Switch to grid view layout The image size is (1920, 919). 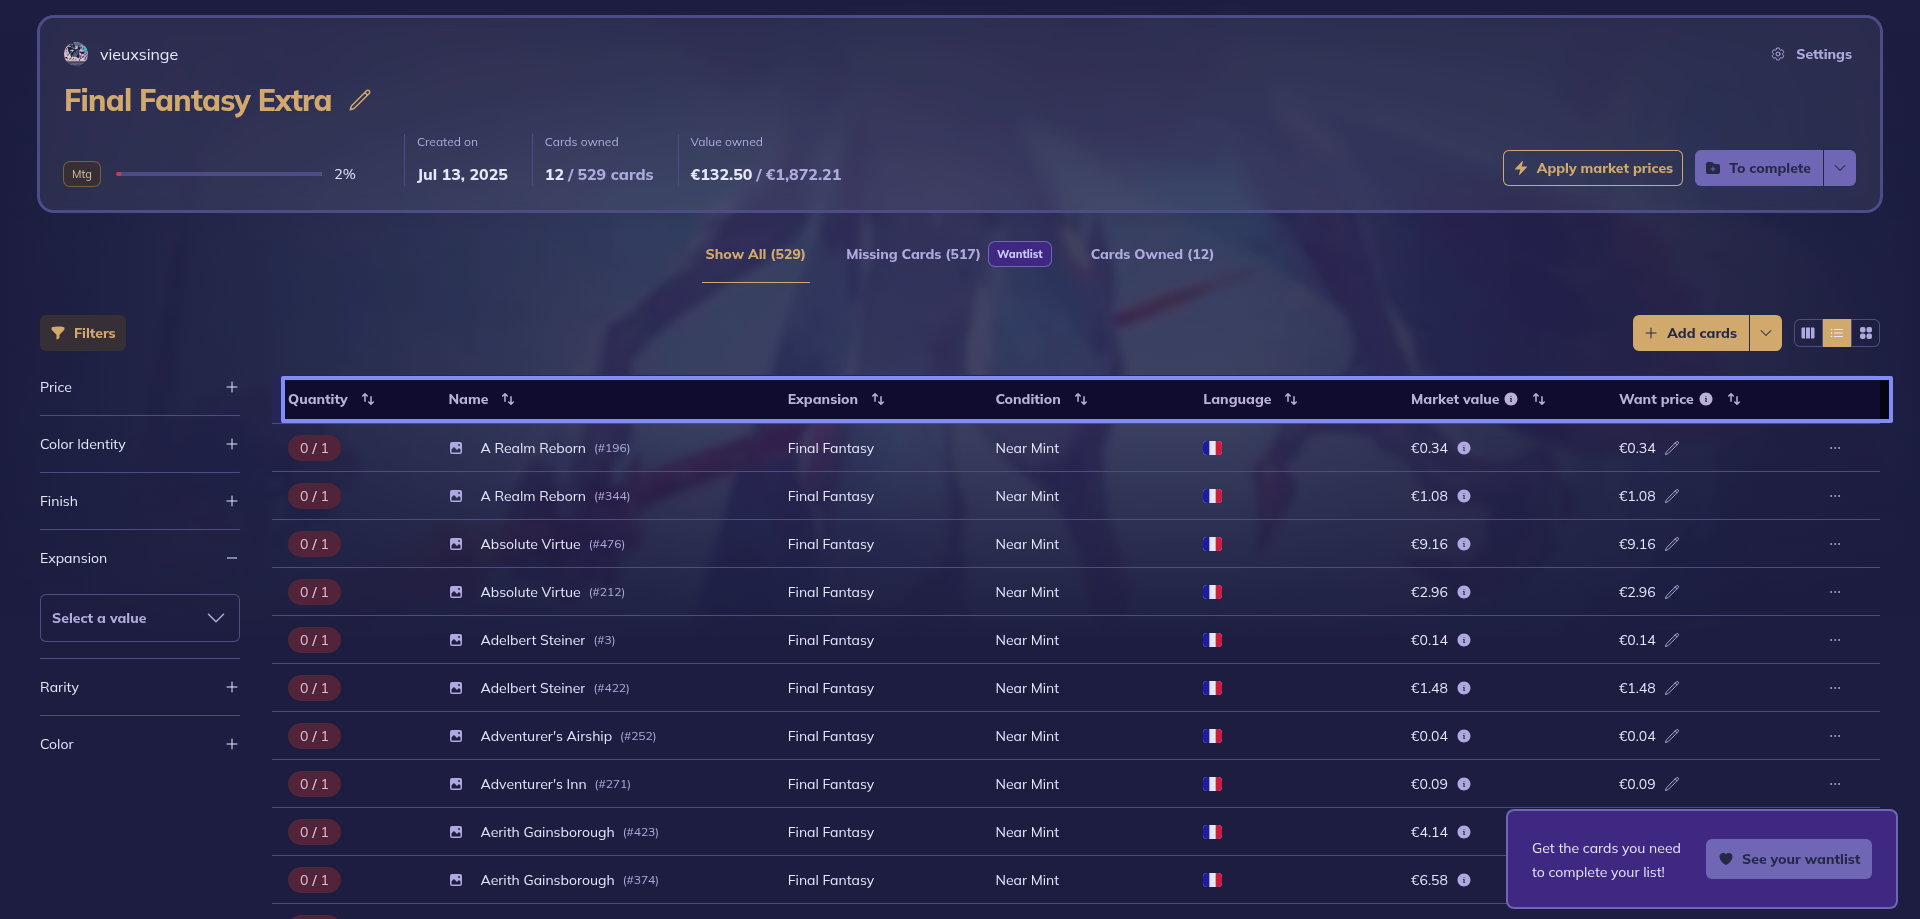point(1866,333)
